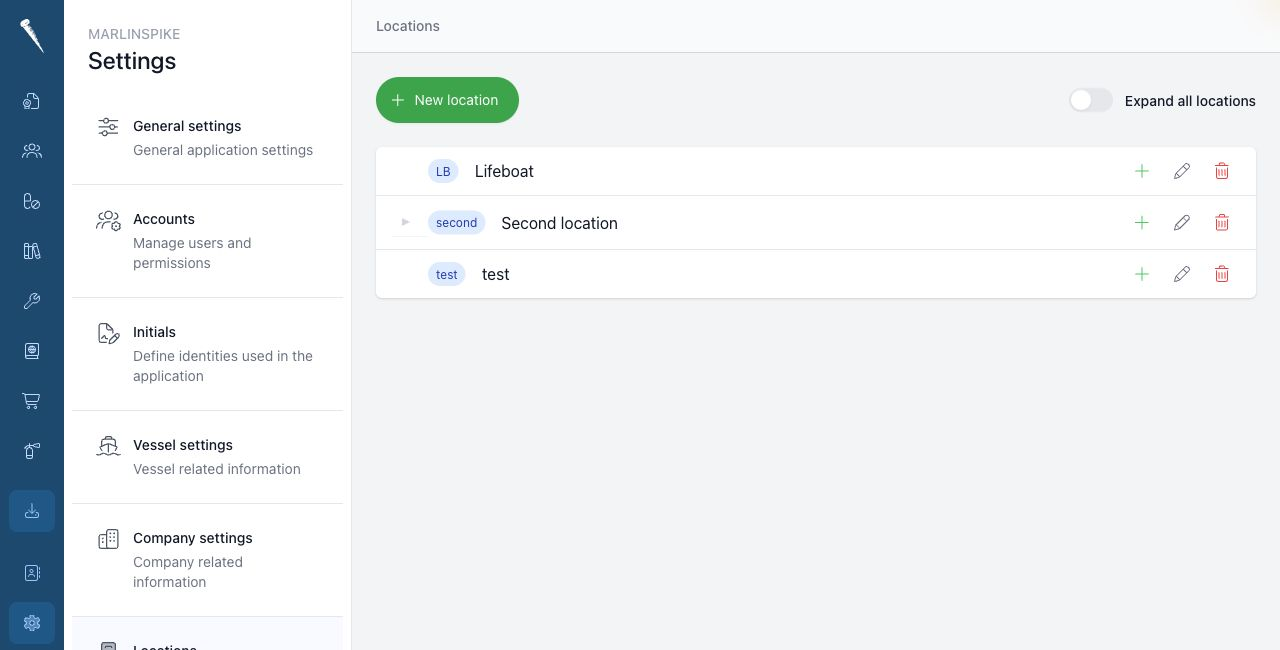Open General settings section

pos(207,138)
